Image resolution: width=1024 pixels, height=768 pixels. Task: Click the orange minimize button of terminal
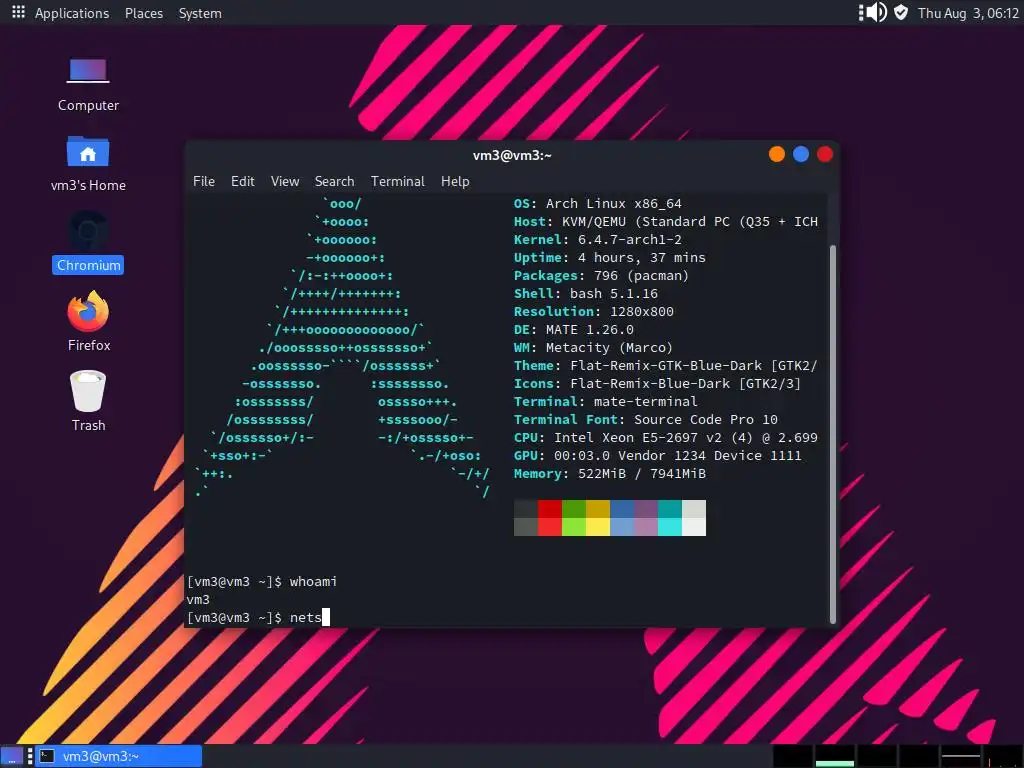(776, 154)
